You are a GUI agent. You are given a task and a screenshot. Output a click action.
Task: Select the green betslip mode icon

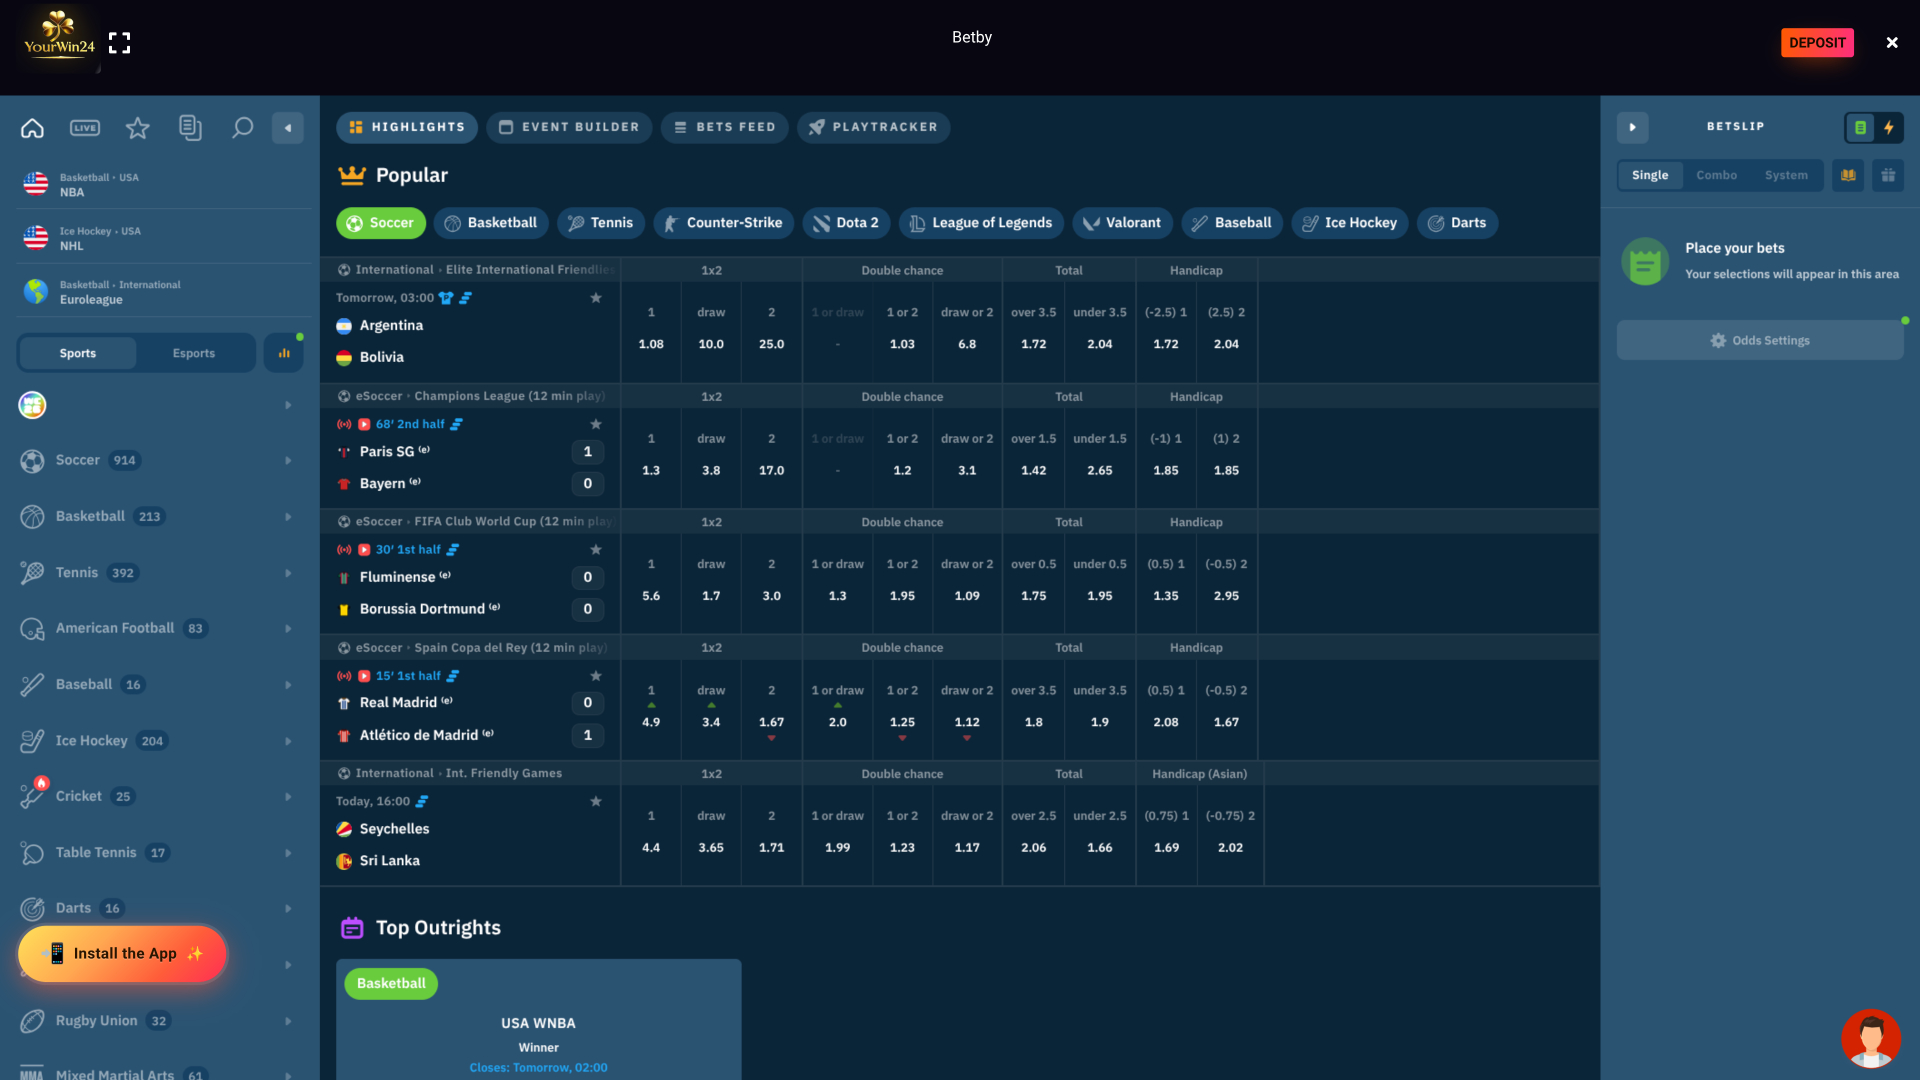(1860, 127)
